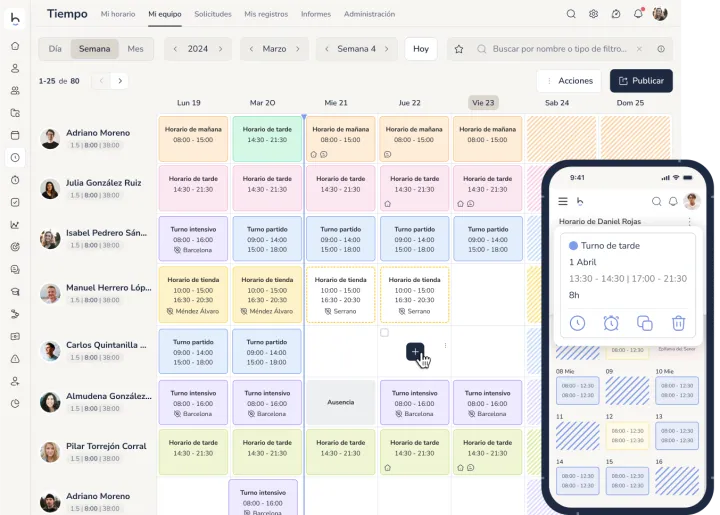This screenshot has height=515, width=720.
Task: Click the trash icon in the phone shift card
Action: 678,323
